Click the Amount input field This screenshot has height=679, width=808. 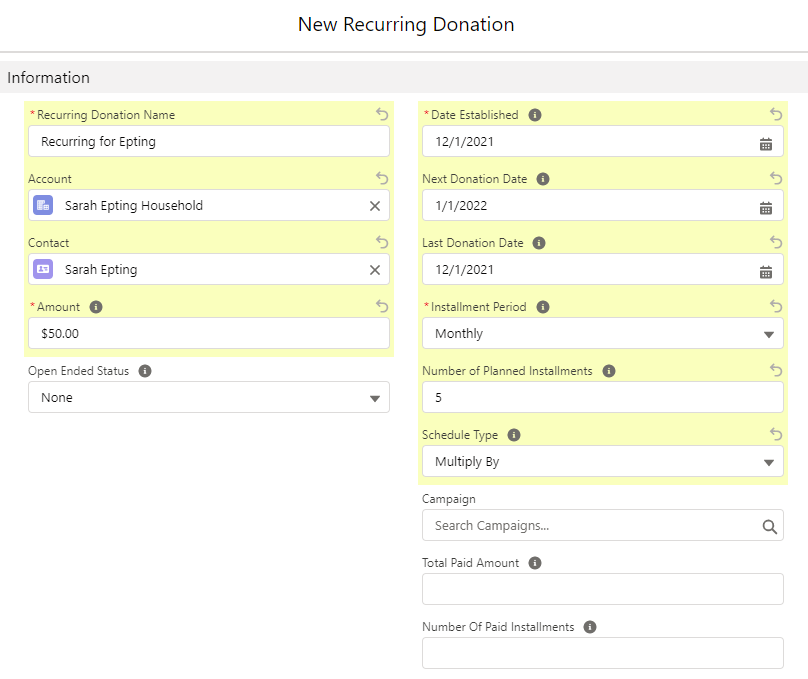(x=209, y=334)
